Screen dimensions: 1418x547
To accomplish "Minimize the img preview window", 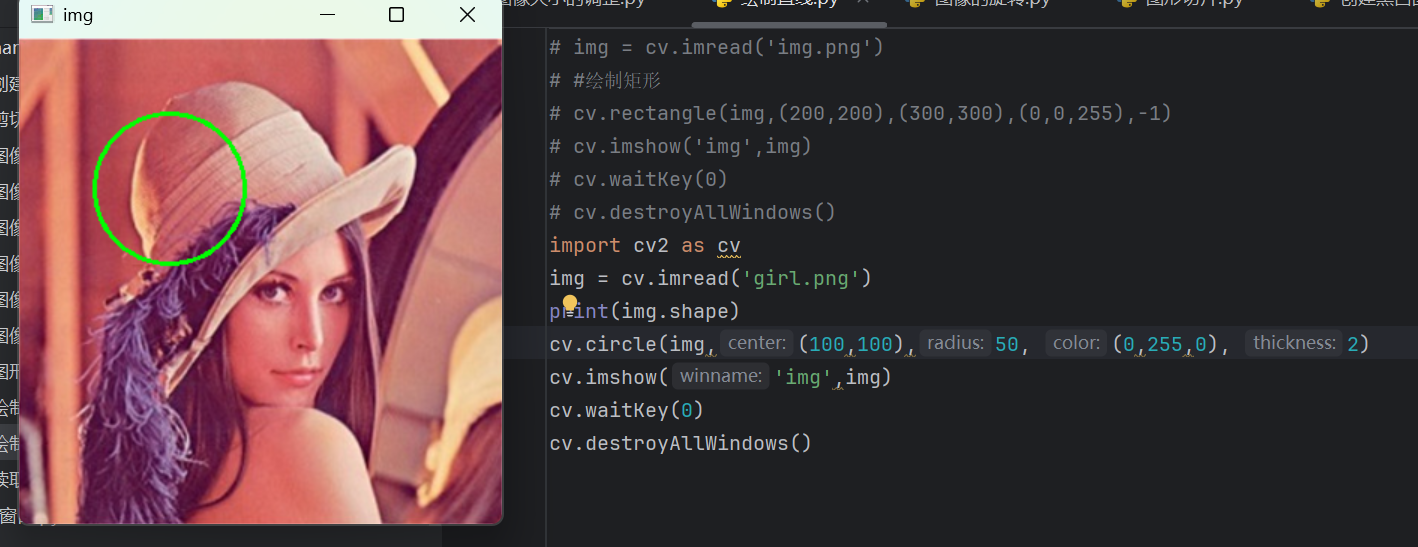I will [325, 14].
